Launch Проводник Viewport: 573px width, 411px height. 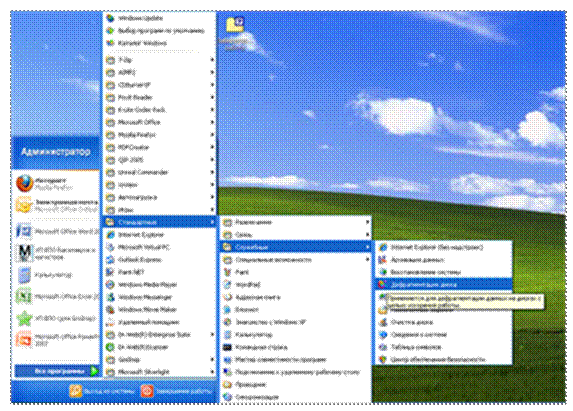click(x=296, y=385)
